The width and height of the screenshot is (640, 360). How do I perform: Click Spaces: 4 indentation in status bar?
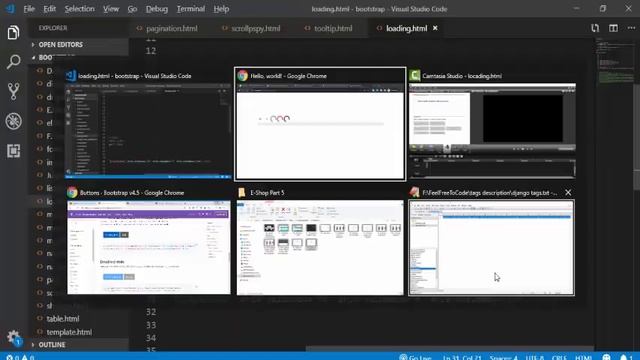click(504, 357)
